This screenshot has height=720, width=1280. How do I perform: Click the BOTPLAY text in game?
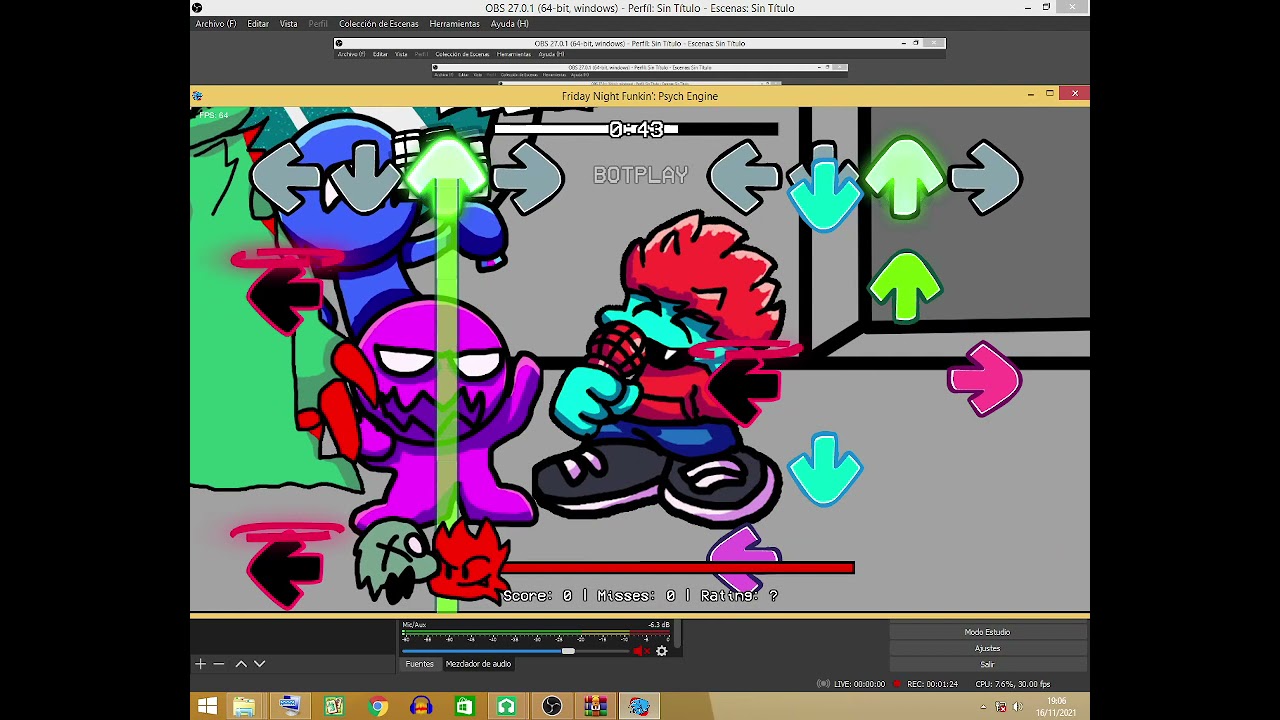click(x=641, y=175)
